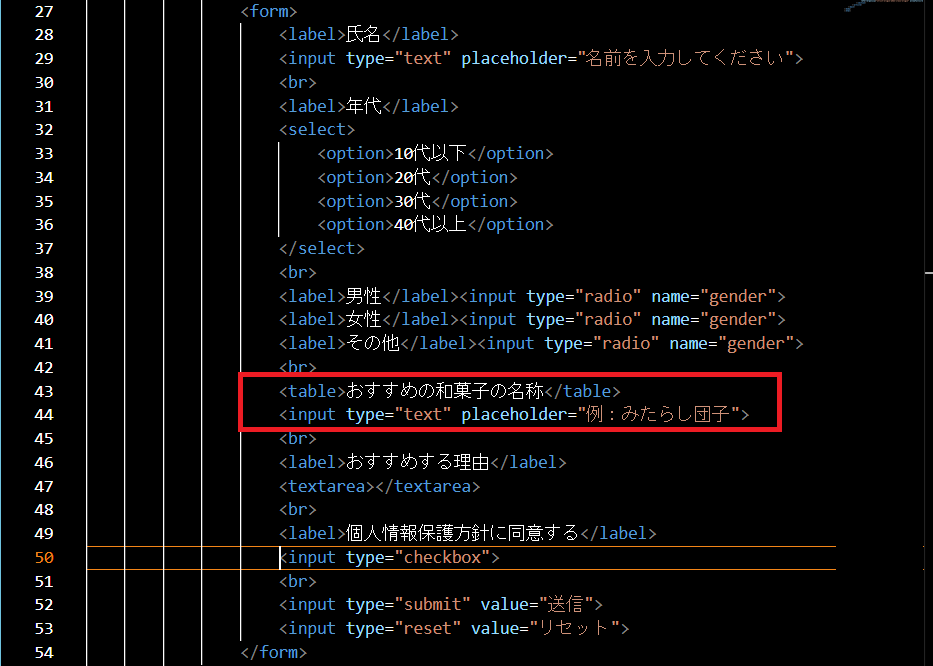Select the opening form tag on line 27
The image size is (933, 666).
click(x=268, y=11)
